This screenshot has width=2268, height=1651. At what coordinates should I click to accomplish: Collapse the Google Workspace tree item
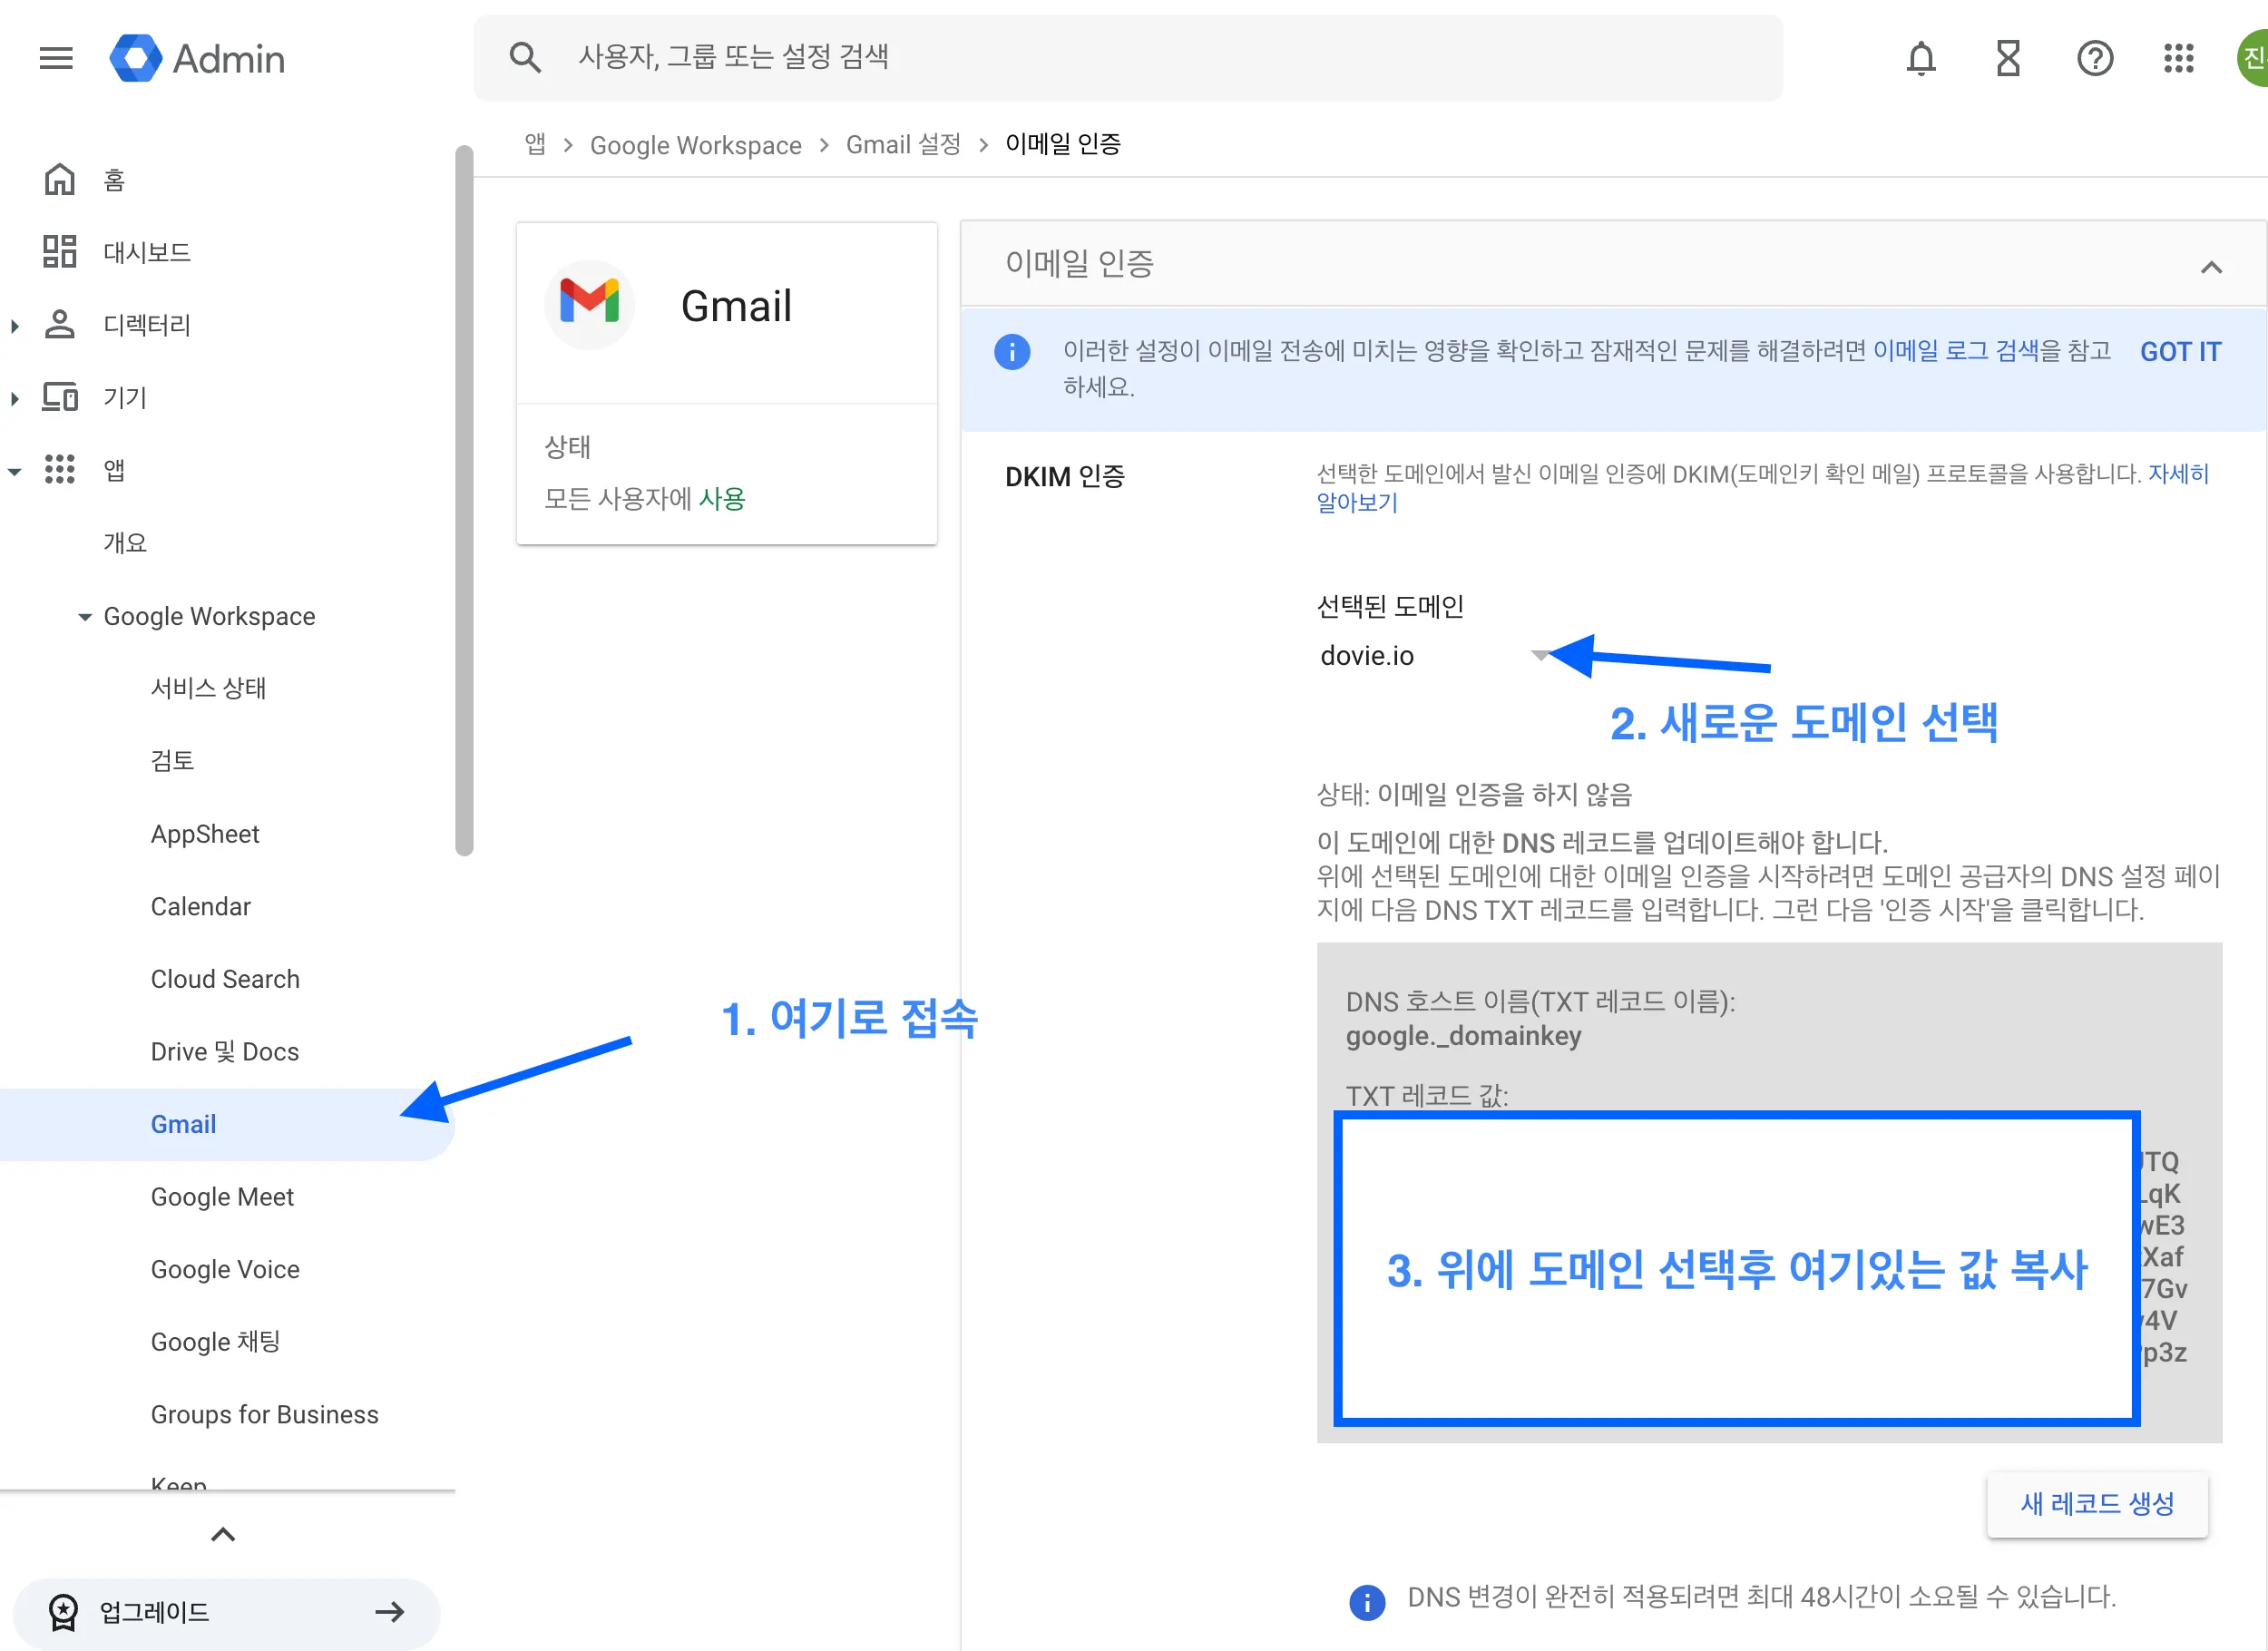tap(85, 617)
